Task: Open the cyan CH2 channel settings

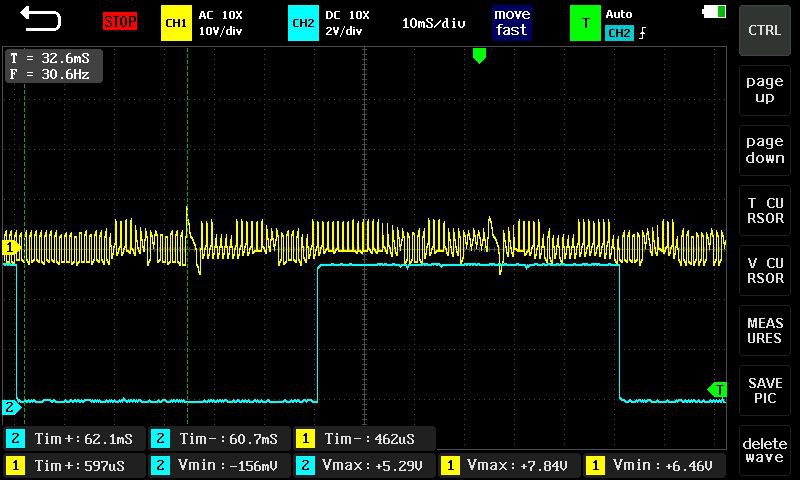Action: pyautogui.click(x=303, y=23)
